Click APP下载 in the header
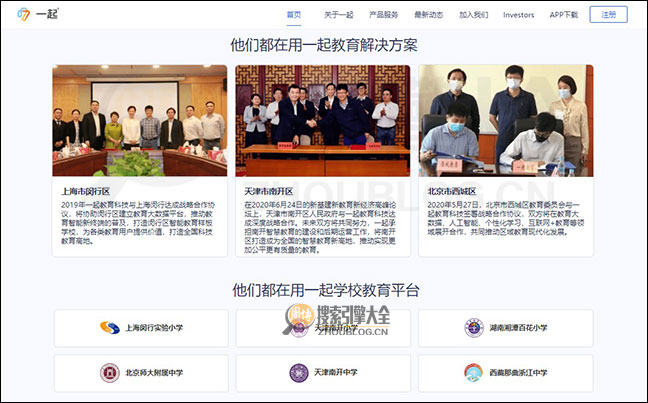This screenshot has height=403, width=648. tap(564, 15)
